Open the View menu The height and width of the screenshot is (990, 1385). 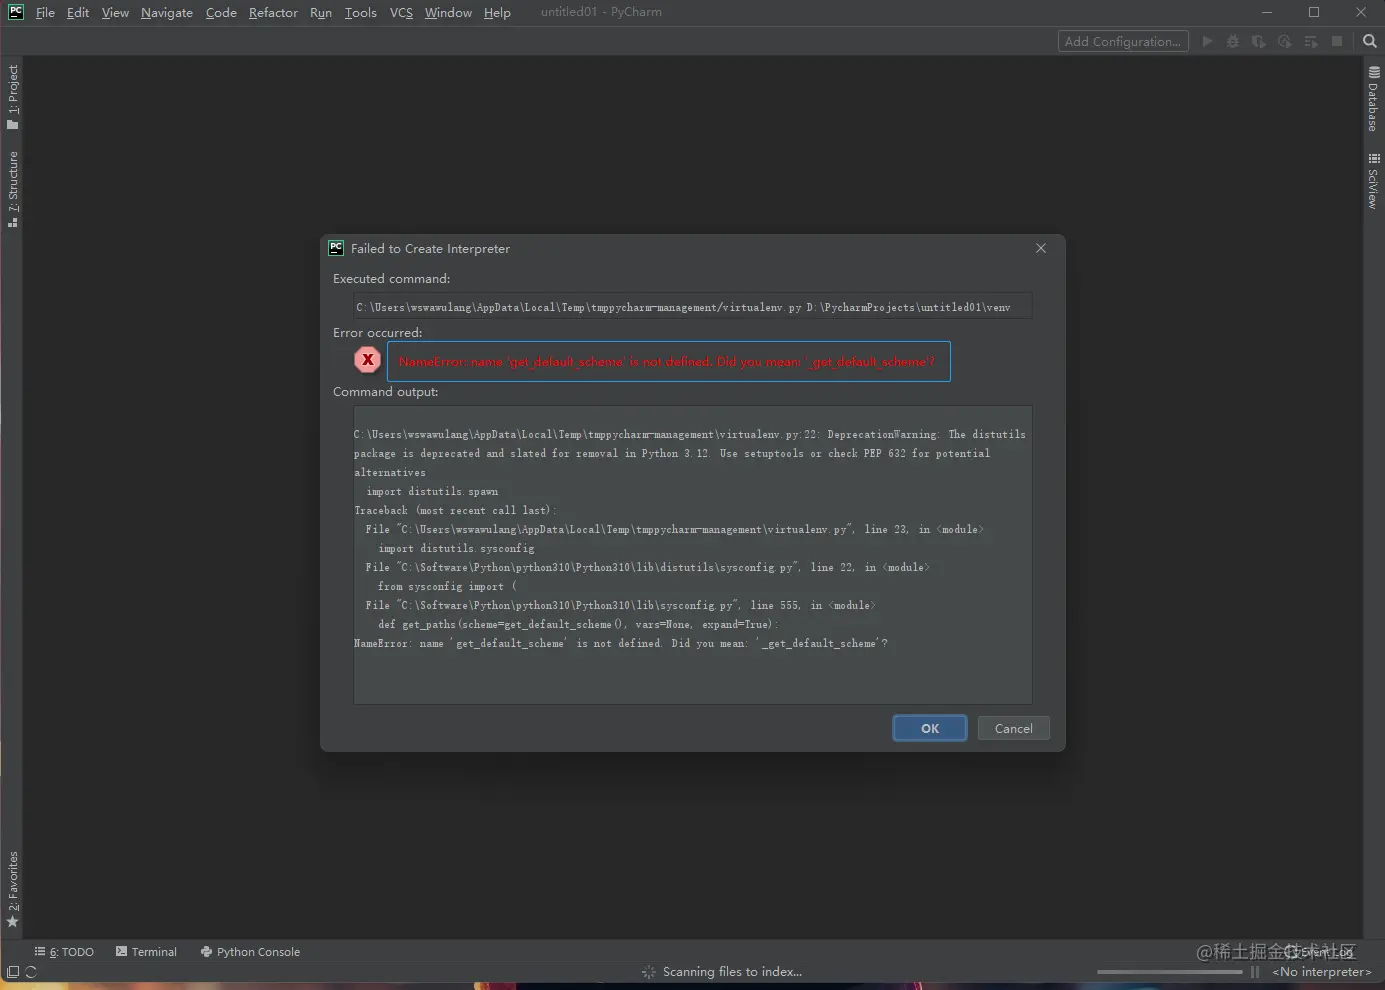(115, 12)
